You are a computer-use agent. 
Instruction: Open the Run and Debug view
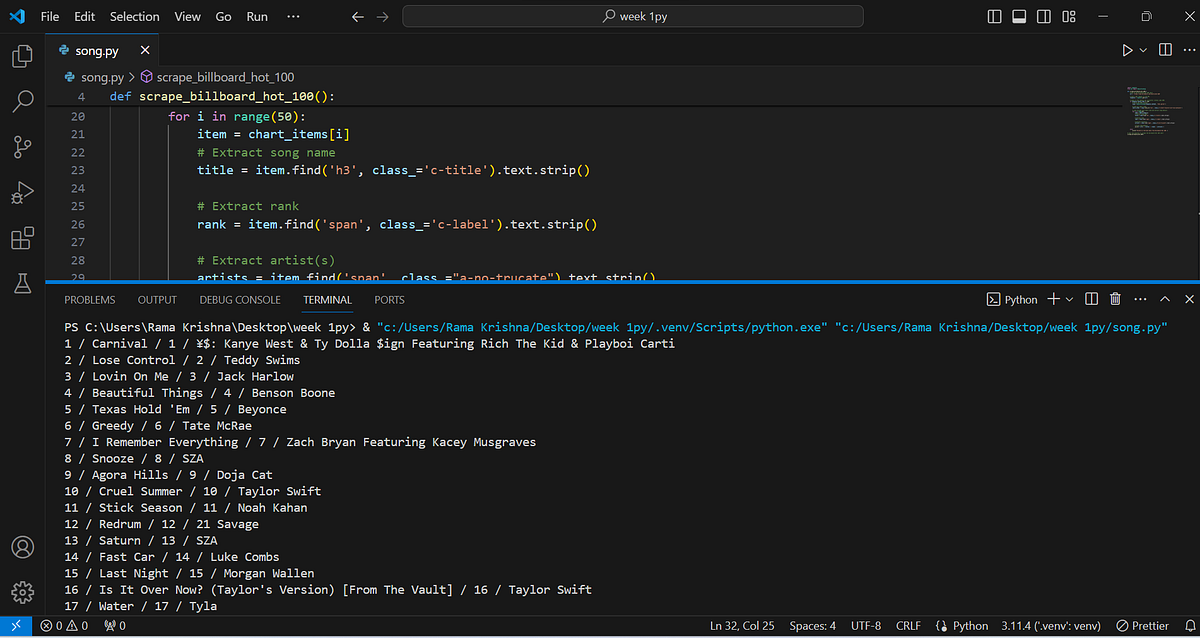(21, 192)
